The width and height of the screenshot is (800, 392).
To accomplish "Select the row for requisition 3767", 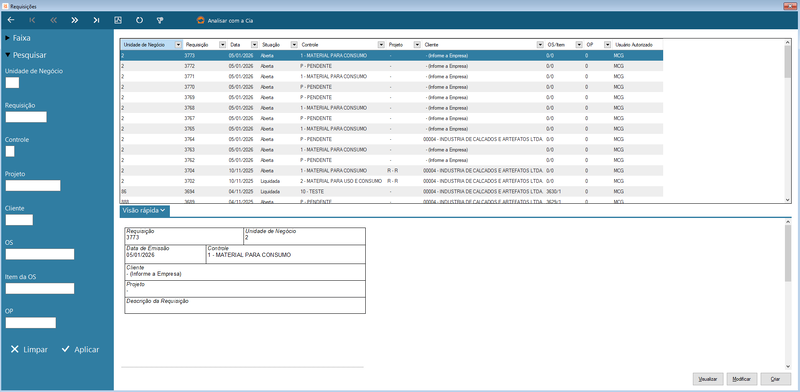I will (392, 118).
